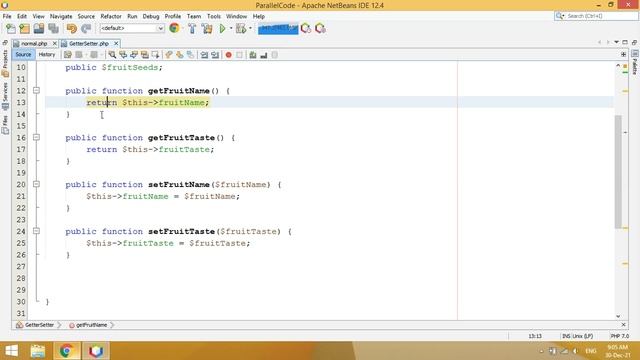Click the green Run Project arrow

(x=222, y=29)
